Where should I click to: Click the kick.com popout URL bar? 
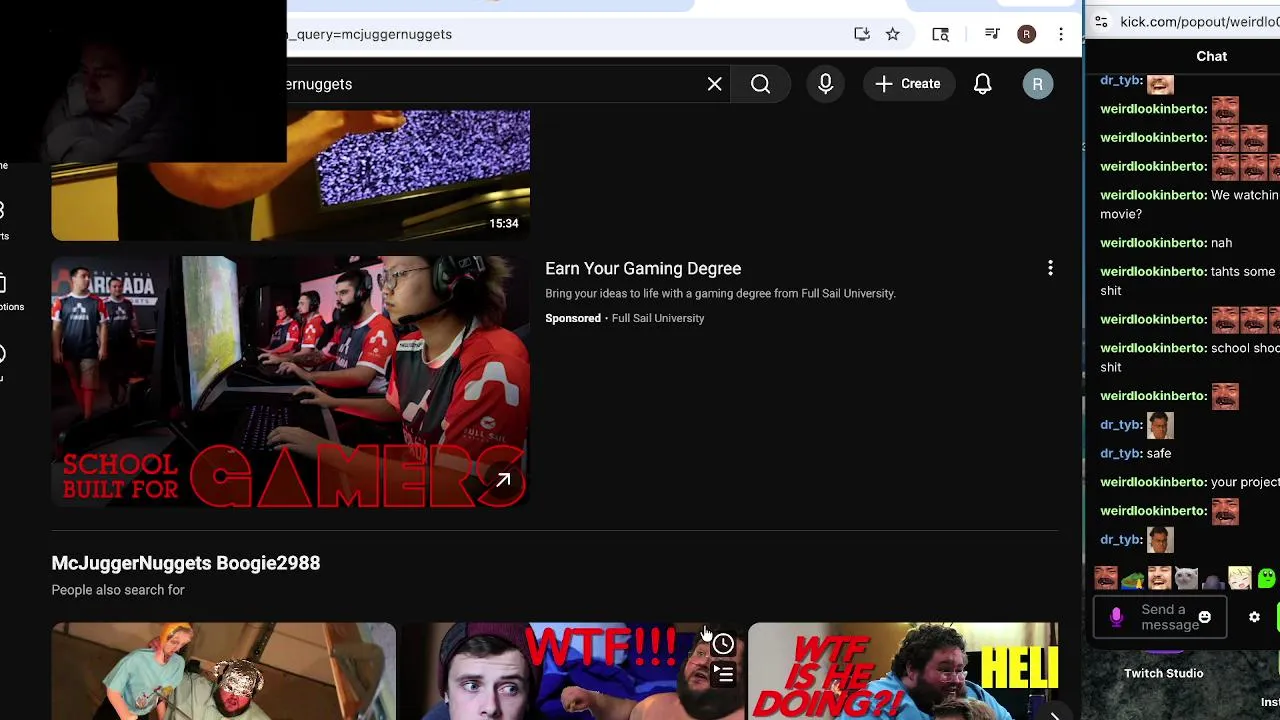(x=1198, y=22)
